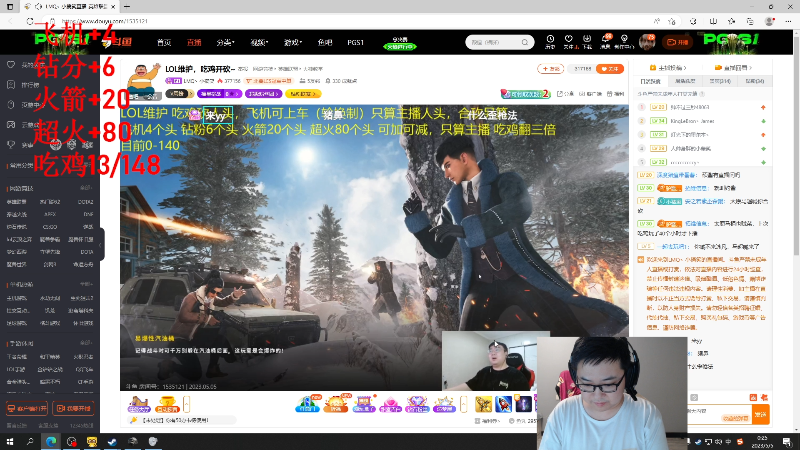
Task: Open the orange sun activity icon
Action: point(336,404)
